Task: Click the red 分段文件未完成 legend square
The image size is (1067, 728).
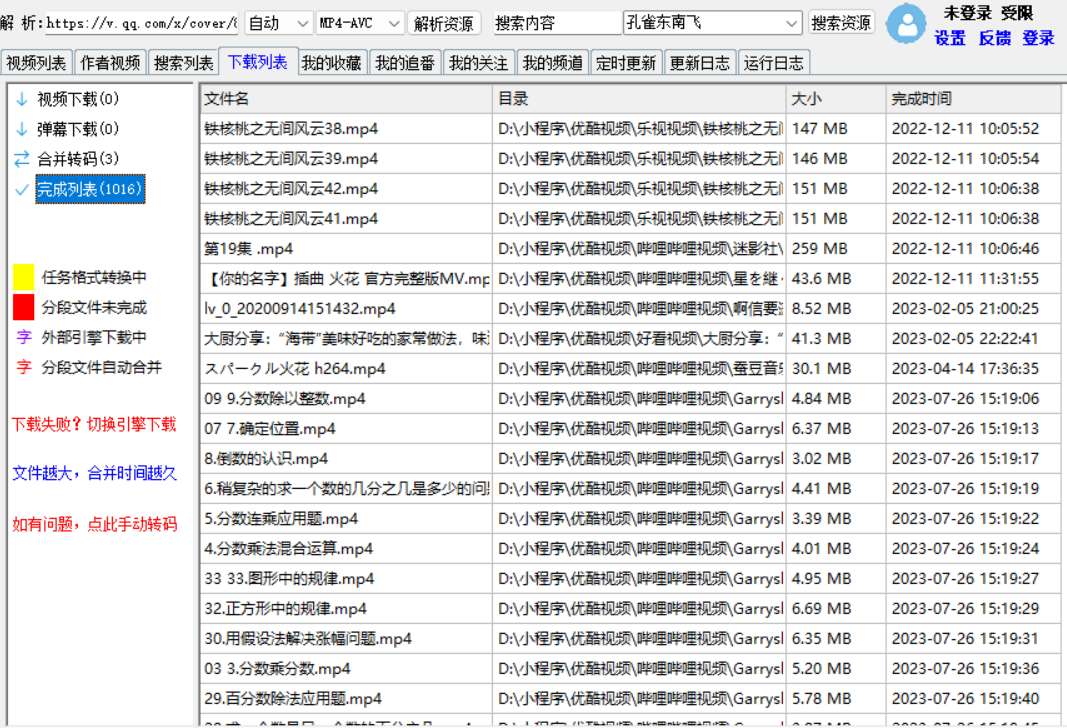Action: 22,306
